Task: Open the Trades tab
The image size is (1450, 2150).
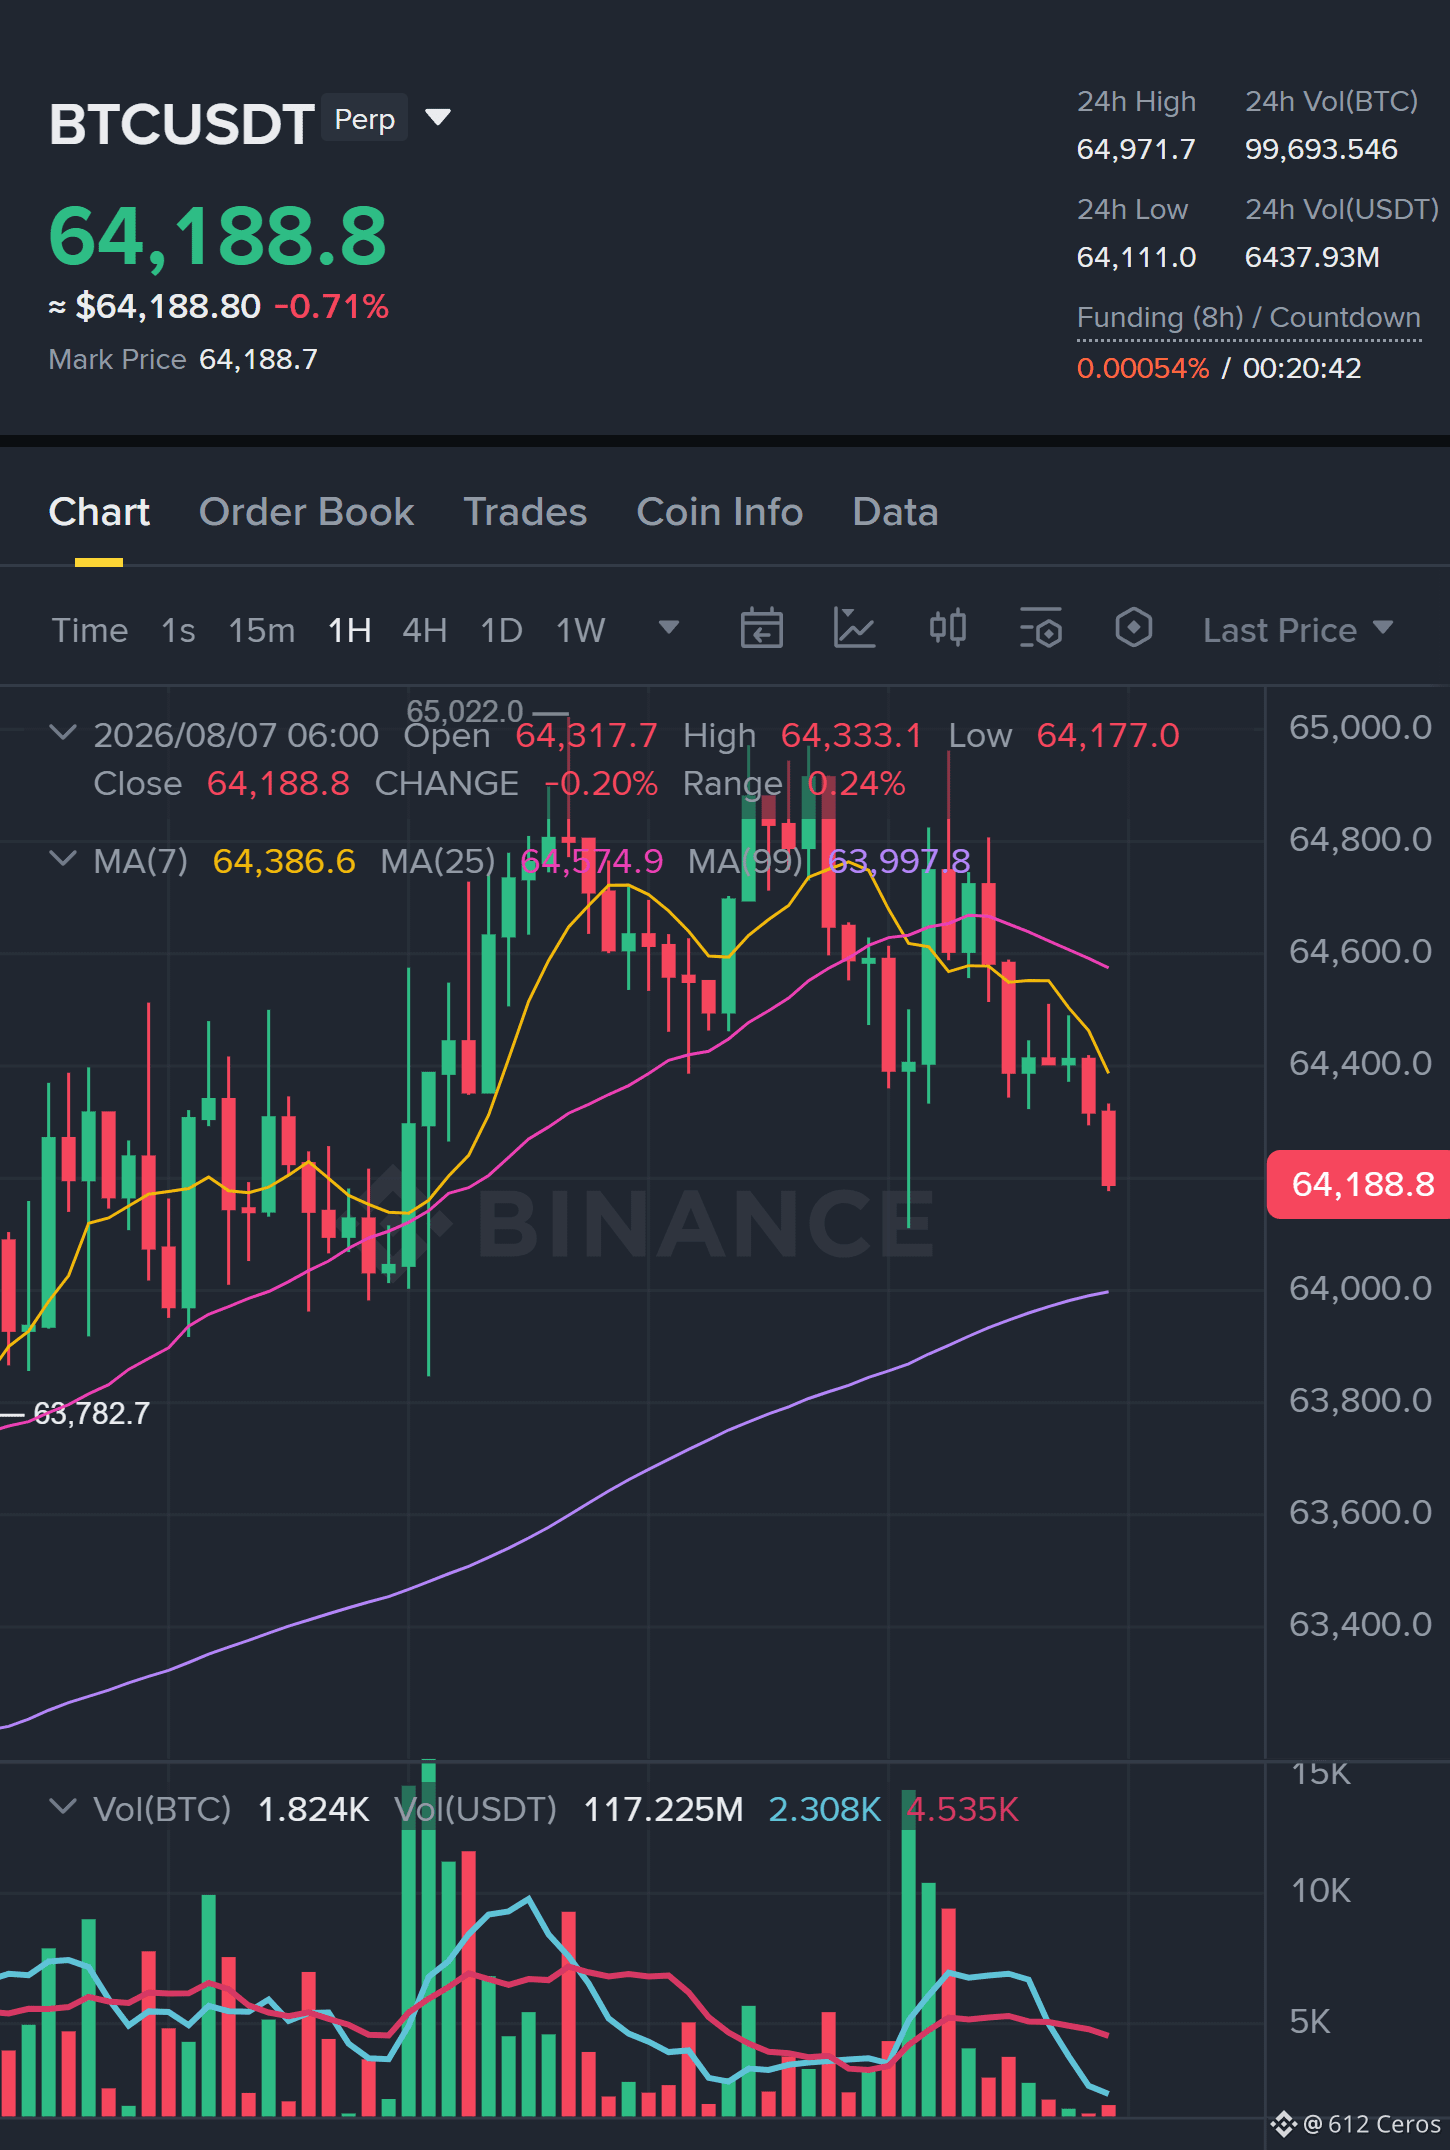Action: pyautogui.click(x=525, y=512)
